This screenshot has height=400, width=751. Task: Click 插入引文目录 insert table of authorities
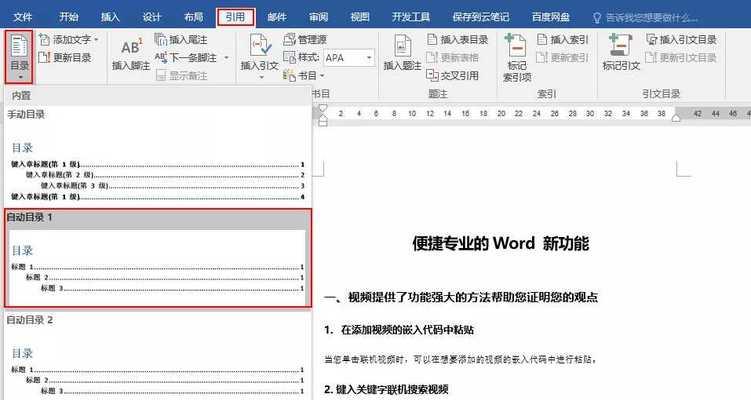click(681, 39)
